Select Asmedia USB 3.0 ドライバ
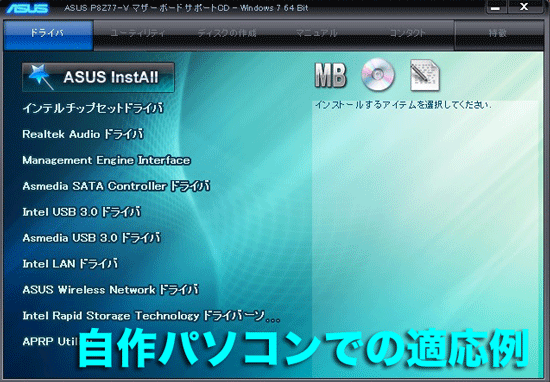Screen dimensions: 550x382 [92, 238]
